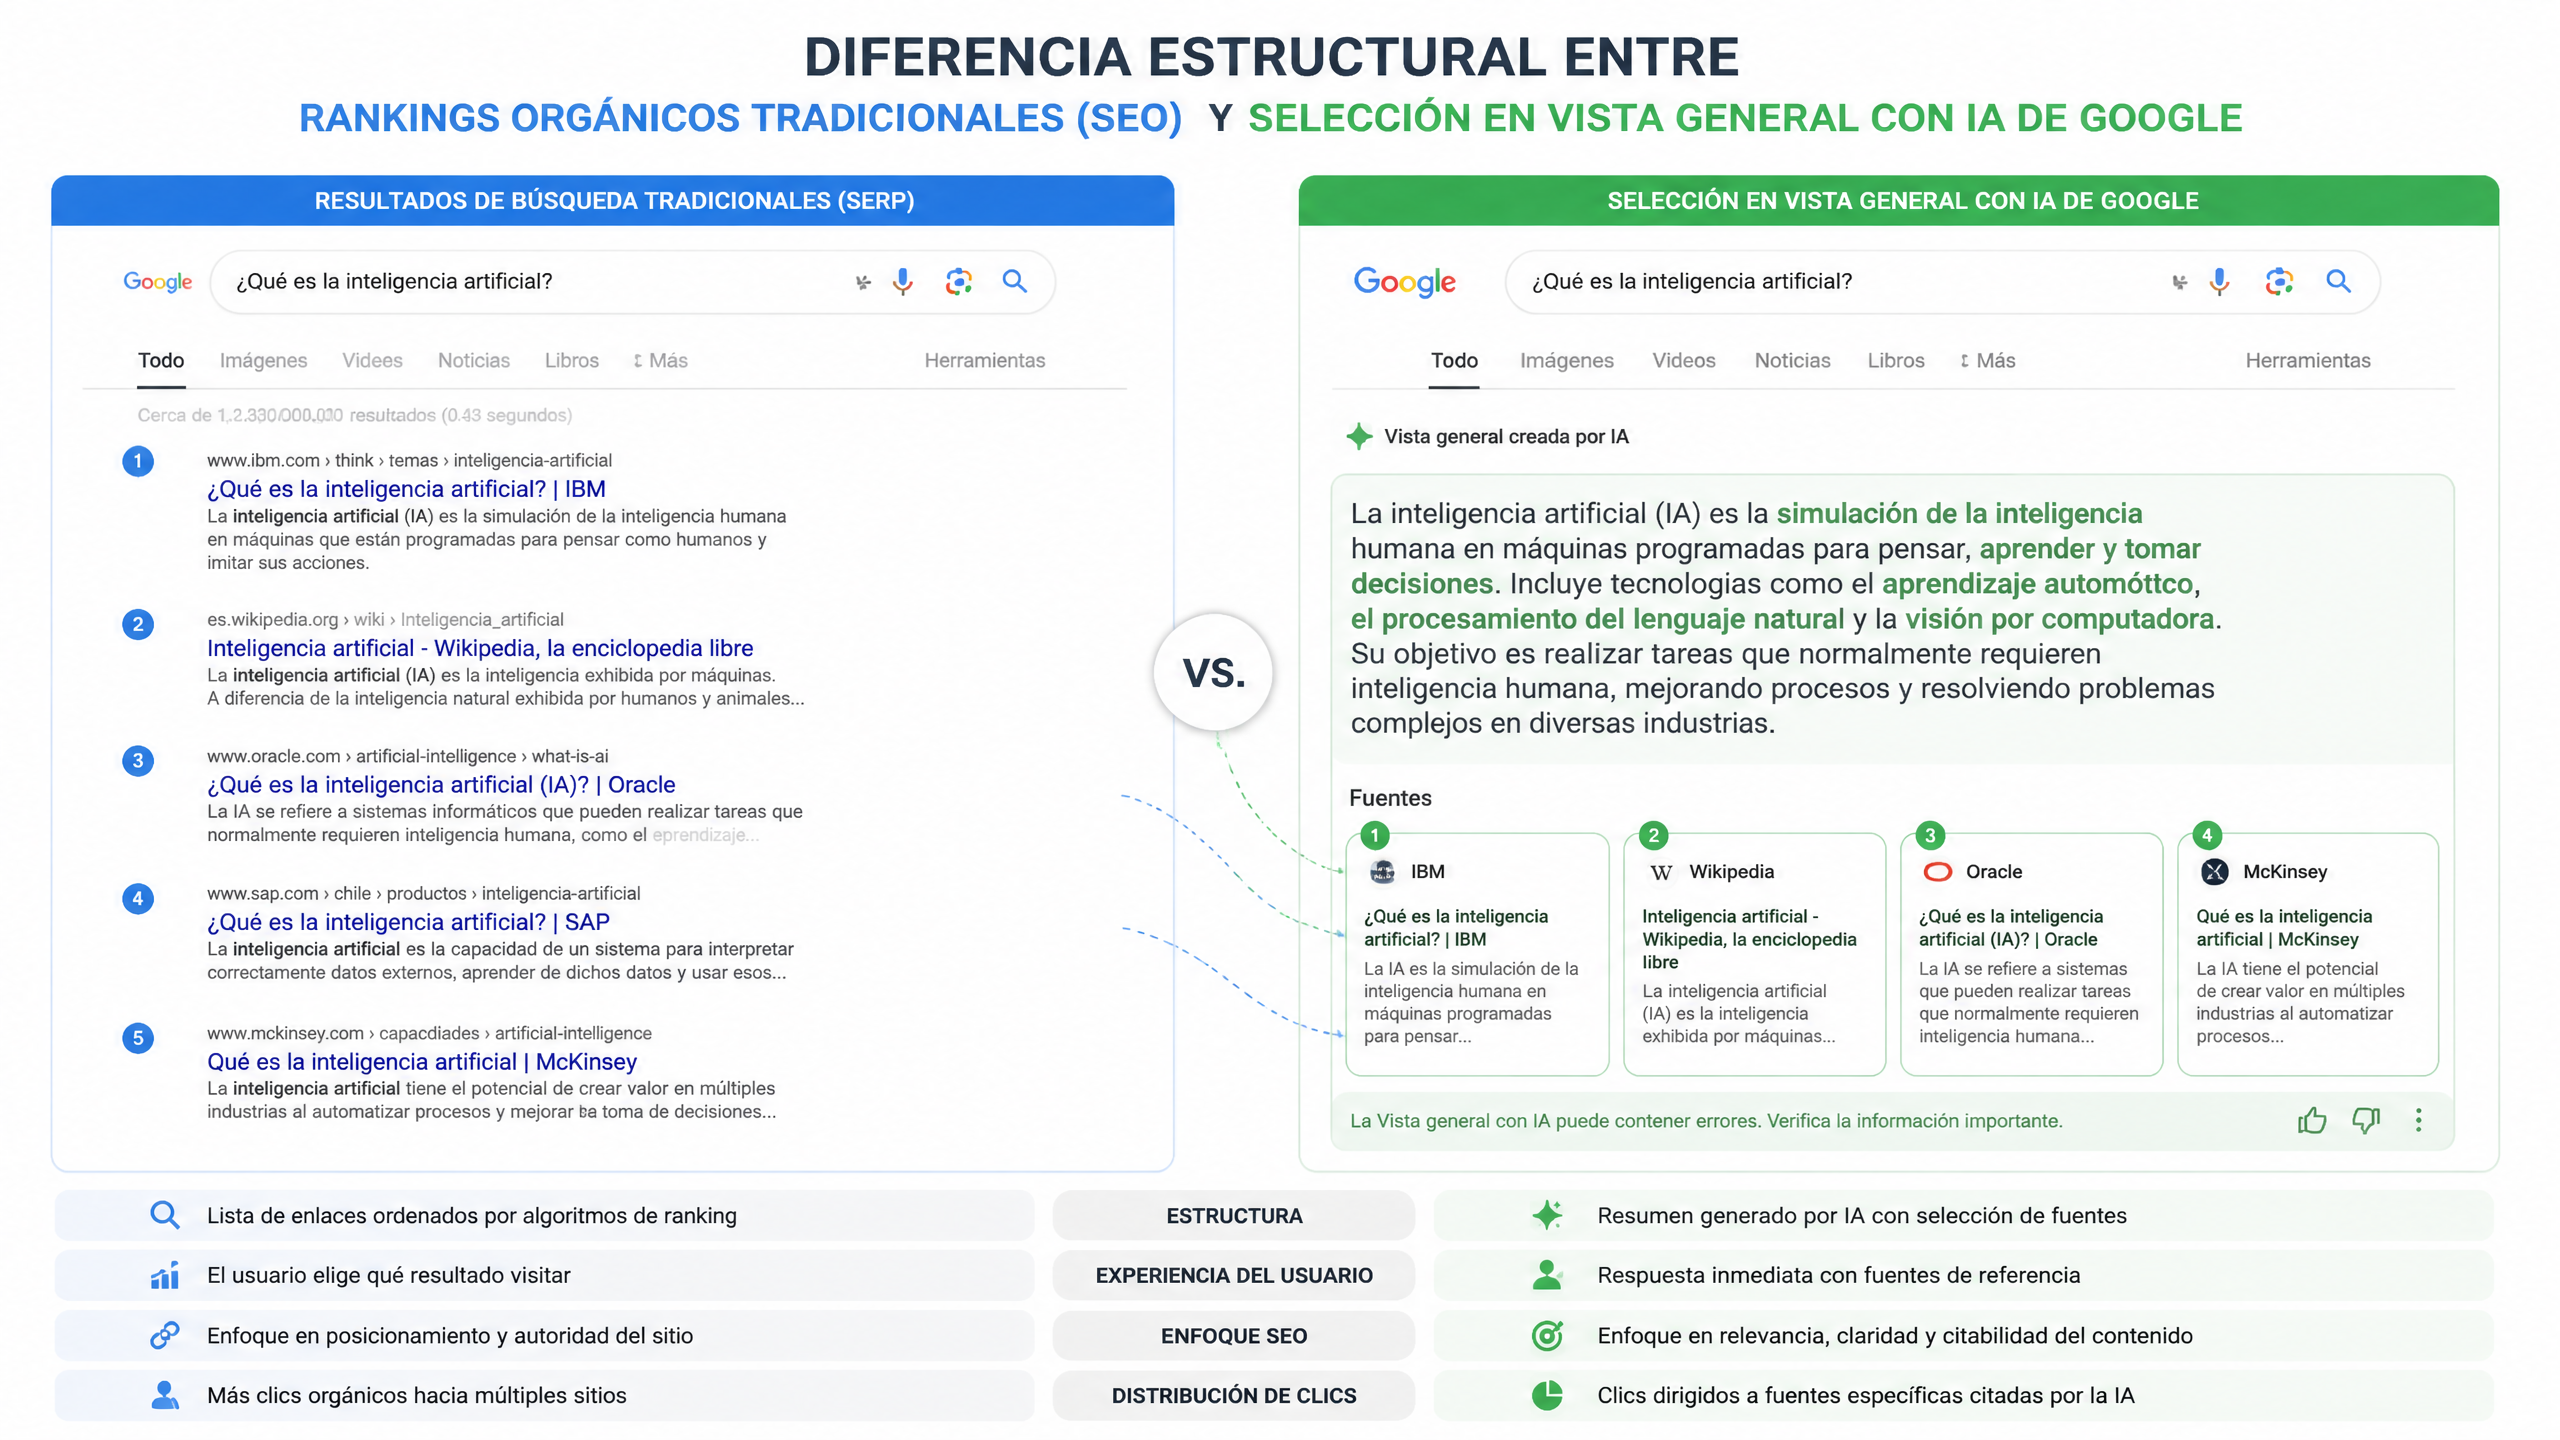
Task: Click the Oracle source card title link
Action: click(x=2010, y=928)
